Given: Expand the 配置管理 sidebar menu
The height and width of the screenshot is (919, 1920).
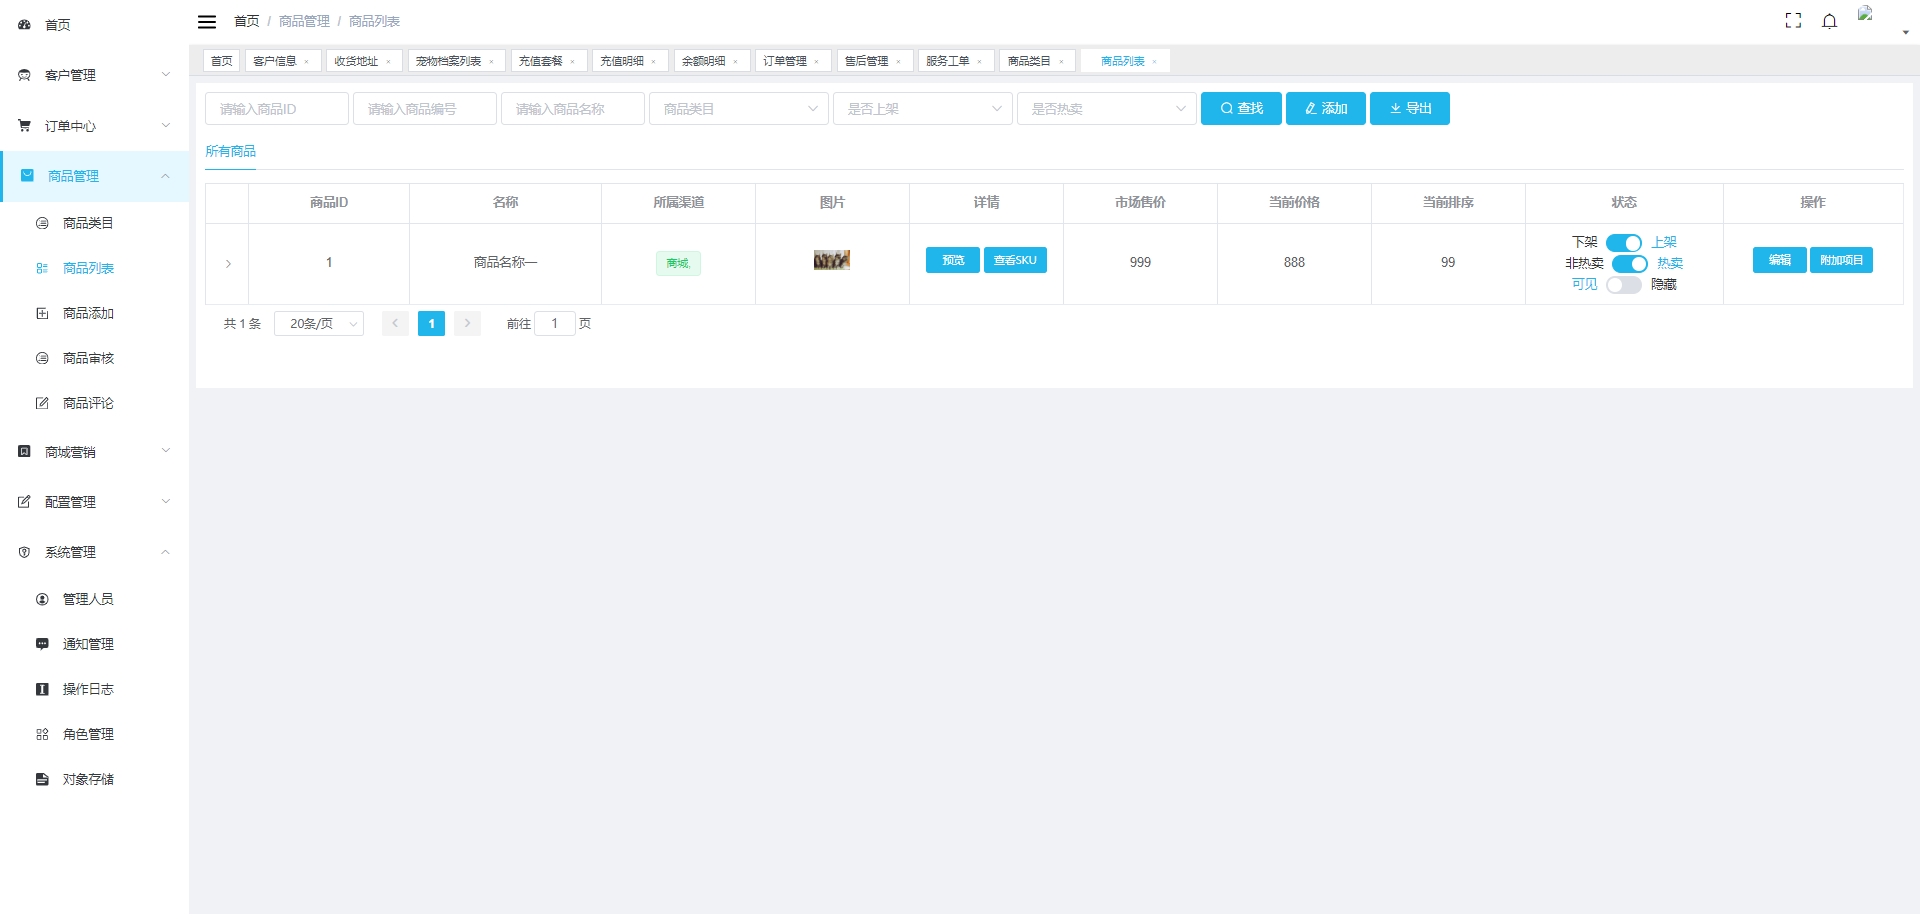Looking at the screenshot, I should pos(166,501).
